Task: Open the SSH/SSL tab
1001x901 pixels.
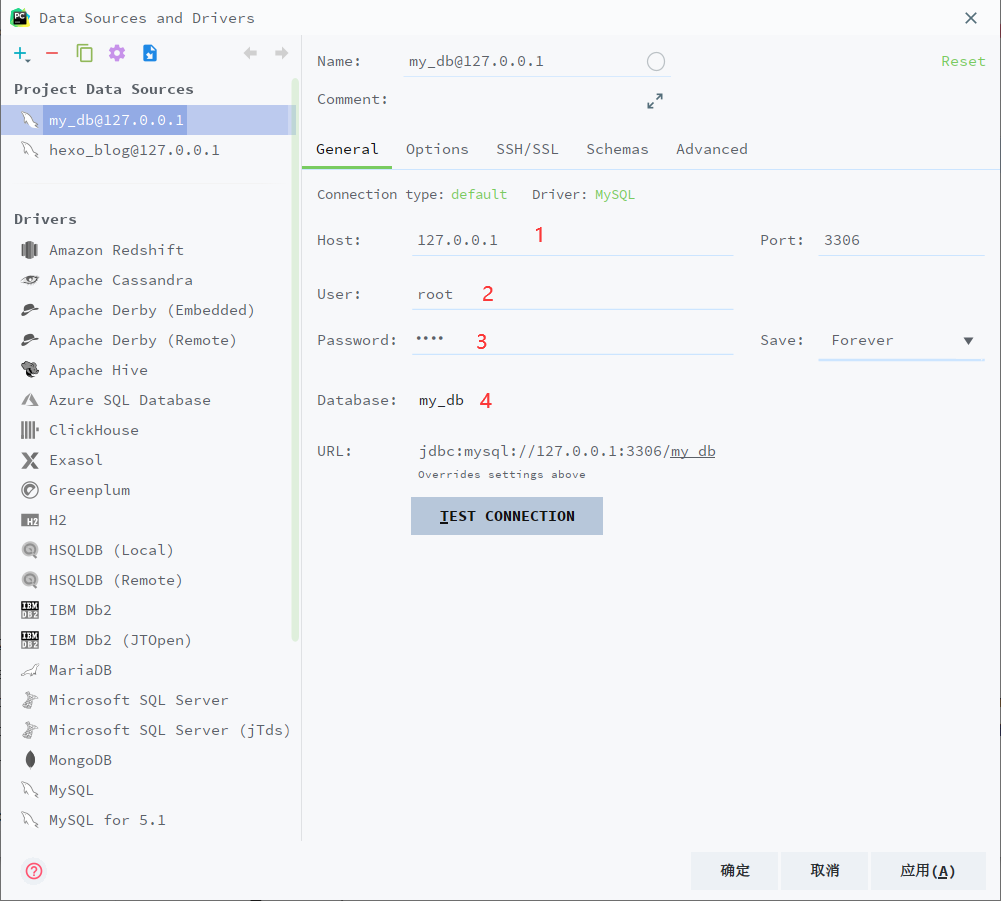Action: 527,149
